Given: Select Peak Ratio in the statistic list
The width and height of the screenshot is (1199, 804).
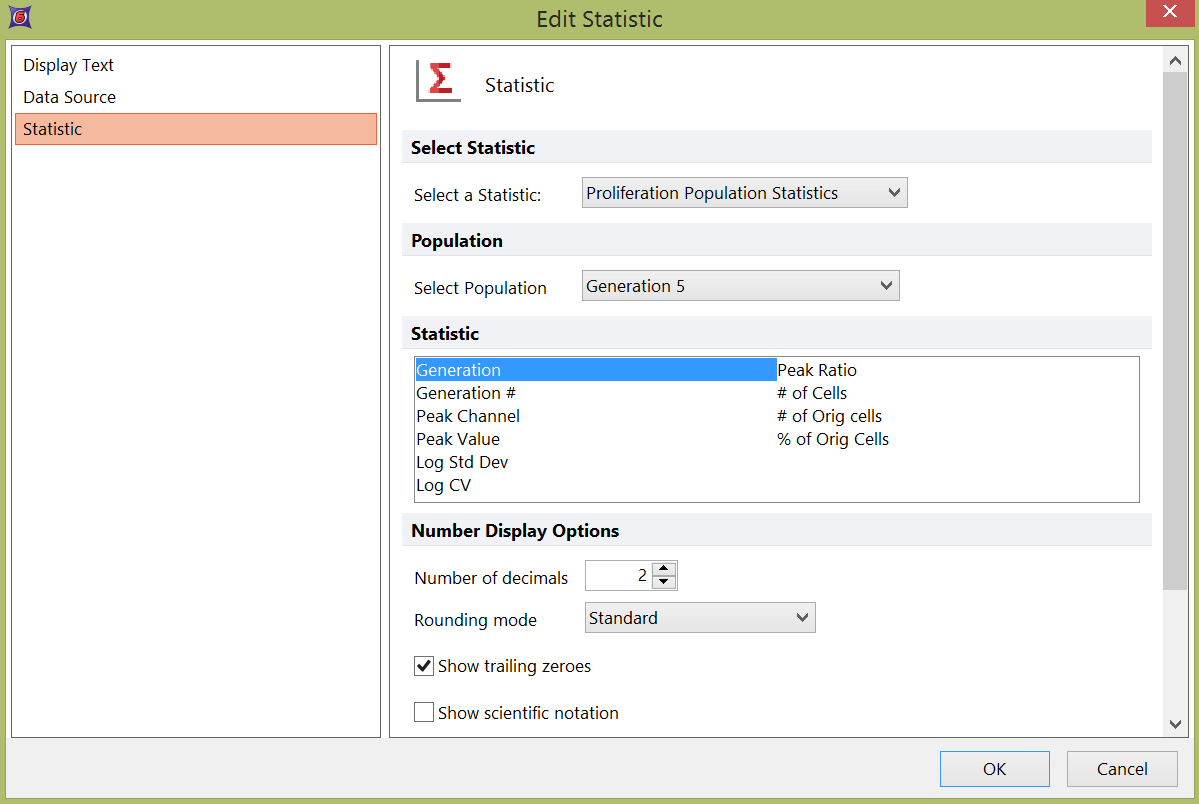Looking at the screenshot, I should pos(817,370).
